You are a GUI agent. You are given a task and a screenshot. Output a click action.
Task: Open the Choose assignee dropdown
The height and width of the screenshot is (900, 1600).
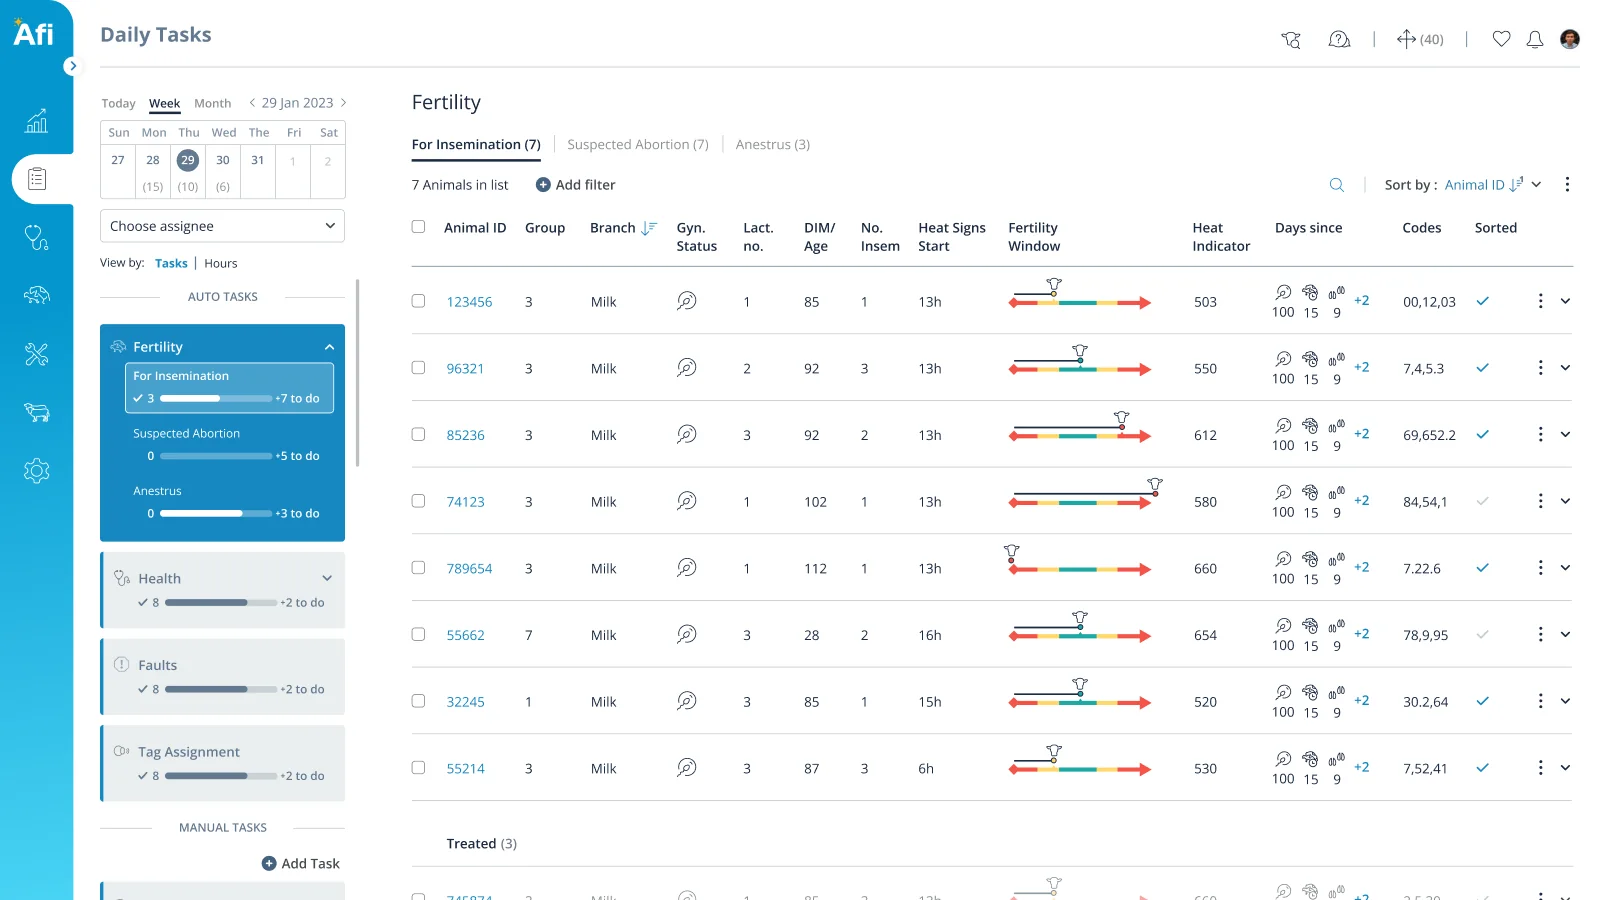(x=222, y=226)
